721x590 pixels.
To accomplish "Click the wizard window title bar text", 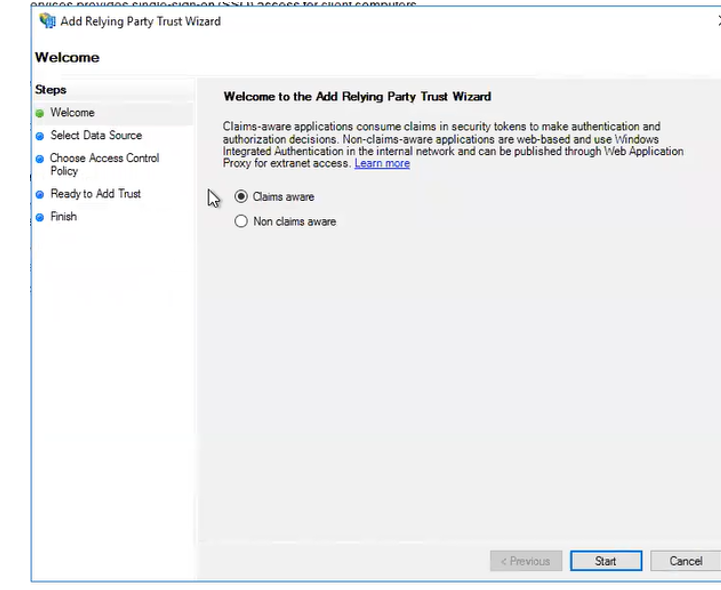I will [x=141, y=21].
